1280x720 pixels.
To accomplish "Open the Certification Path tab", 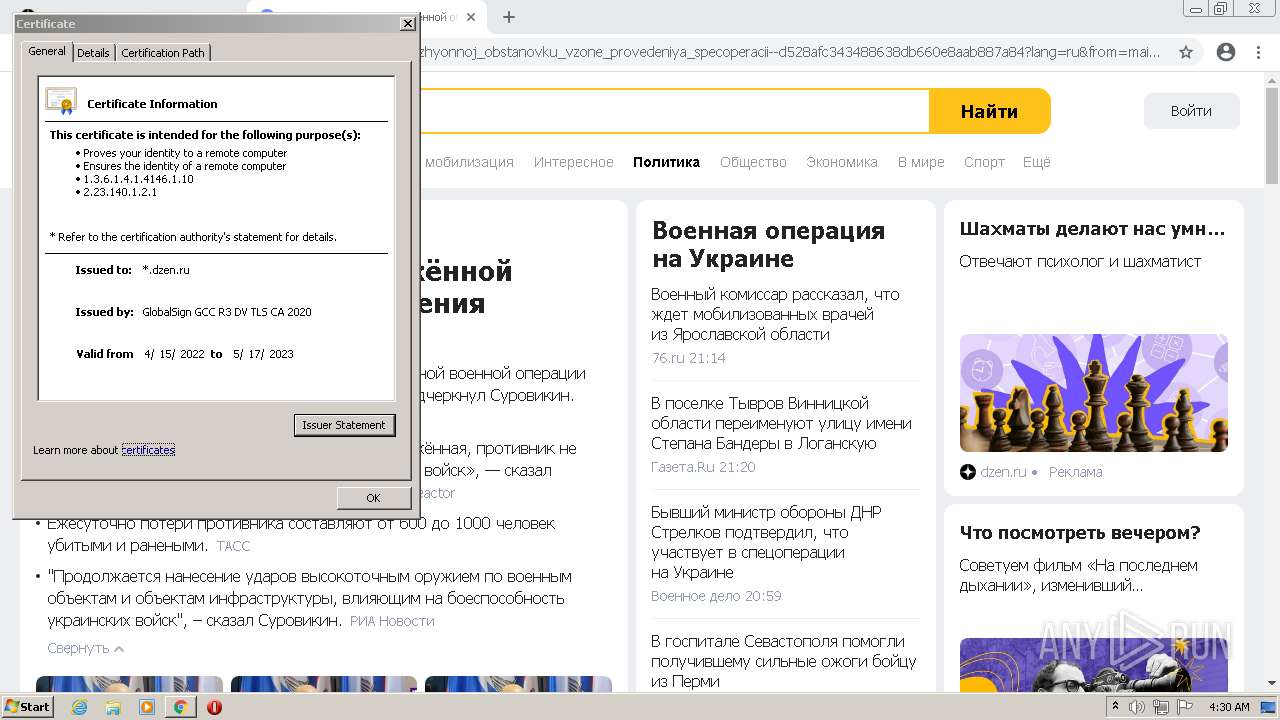I will coord(163,53).
